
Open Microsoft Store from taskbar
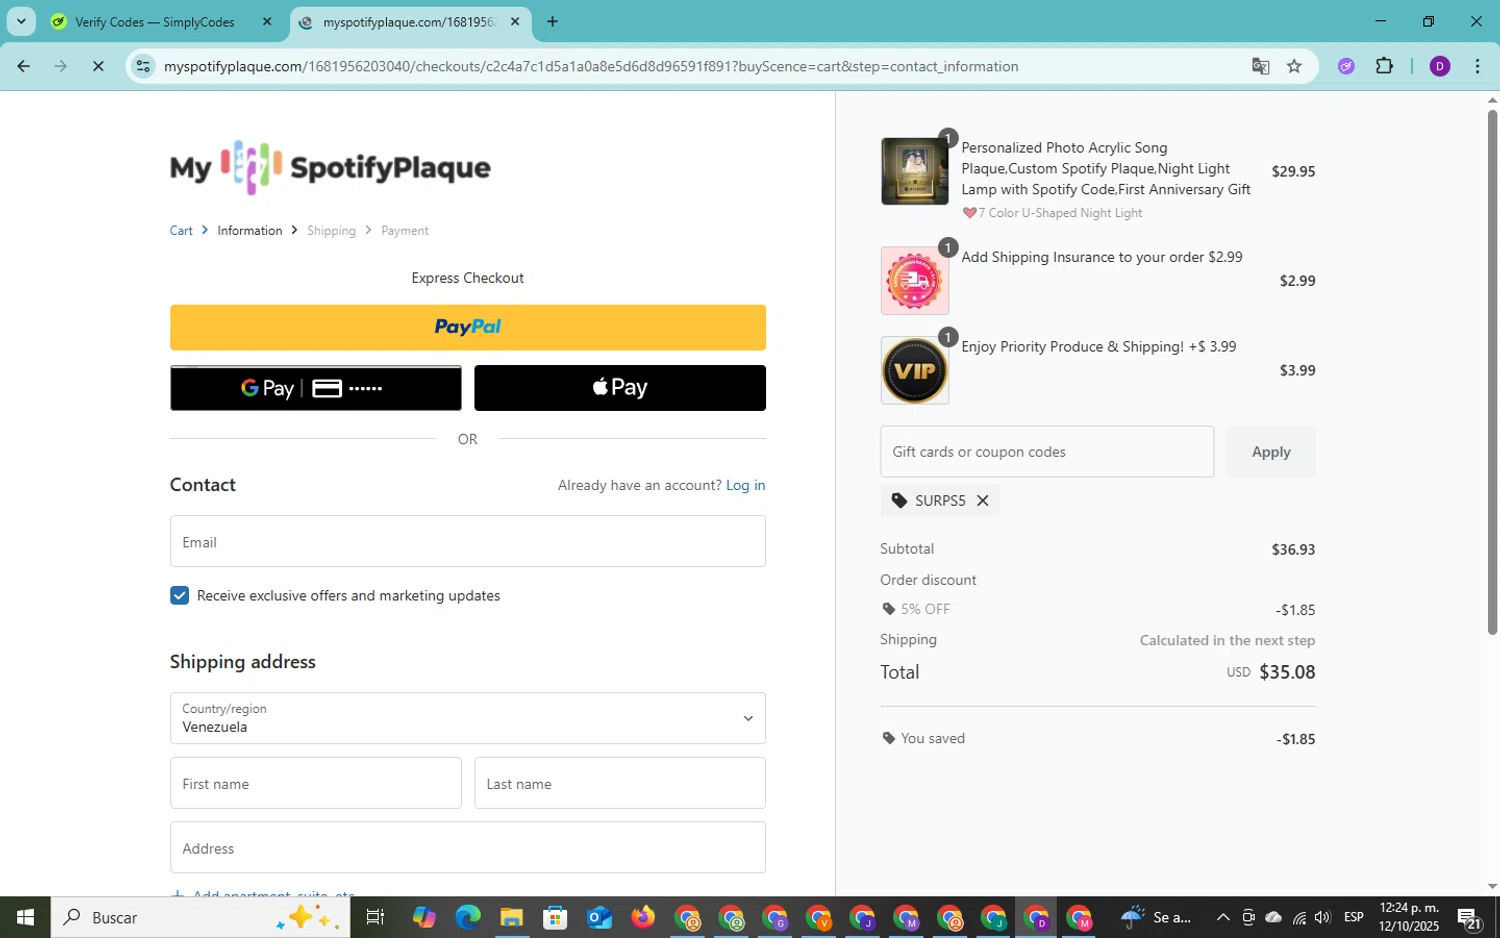point(555,917)
